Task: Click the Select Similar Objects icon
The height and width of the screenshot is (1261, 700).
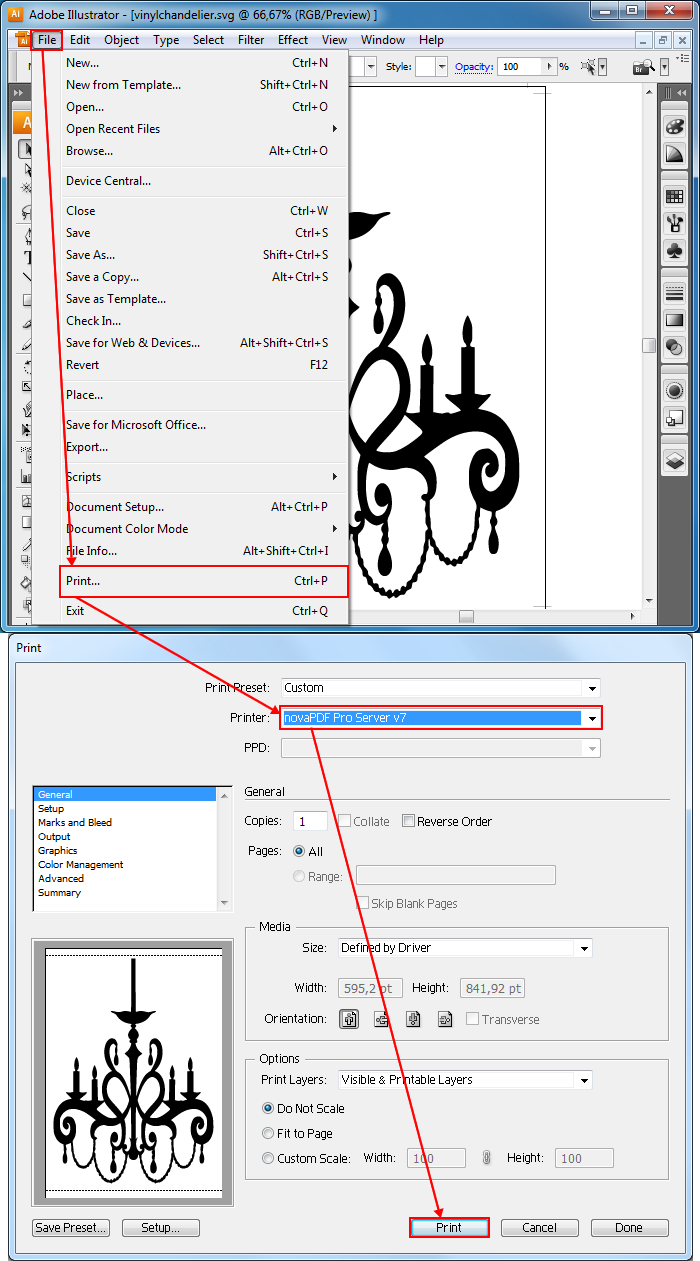Action: (589, 66)
